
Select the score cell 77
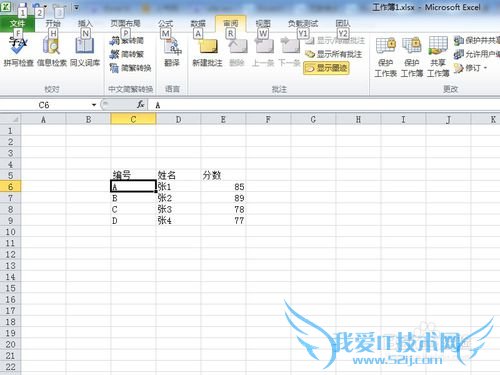coord(223,220)
